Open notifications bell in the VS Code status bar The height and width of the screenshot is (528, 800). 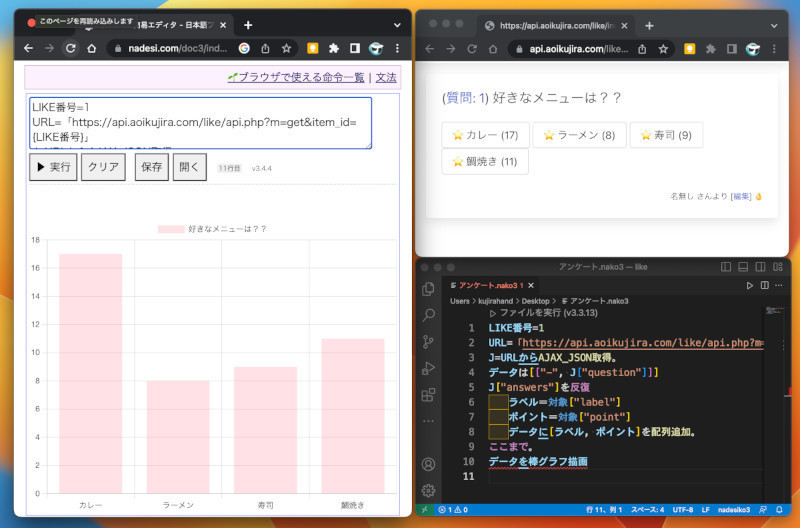click(779, 510)
